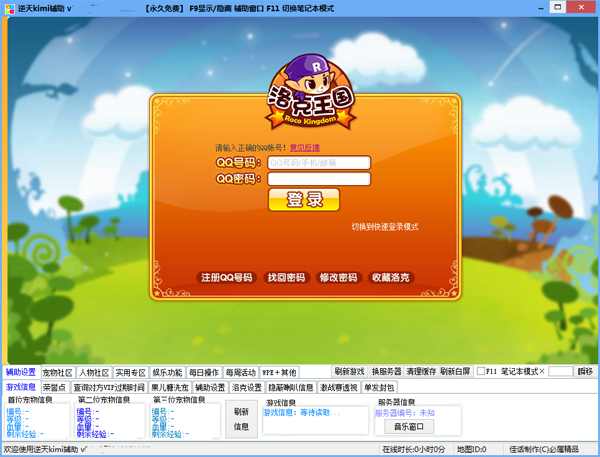600x457 pixels.
Task: Go to the 娱乐功能 tab
Action: click(x=167, y=372)
